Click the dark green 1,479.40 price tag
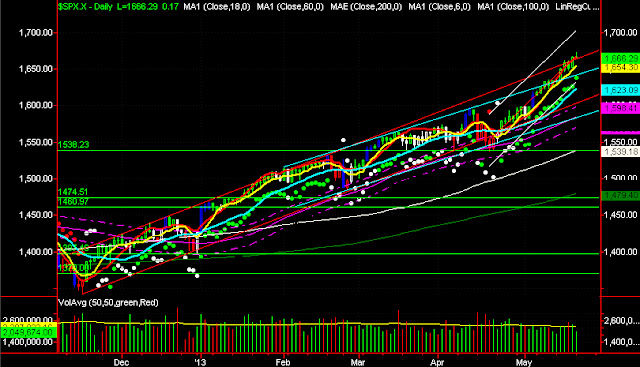The image size is (640, 367). pos(621,196)
